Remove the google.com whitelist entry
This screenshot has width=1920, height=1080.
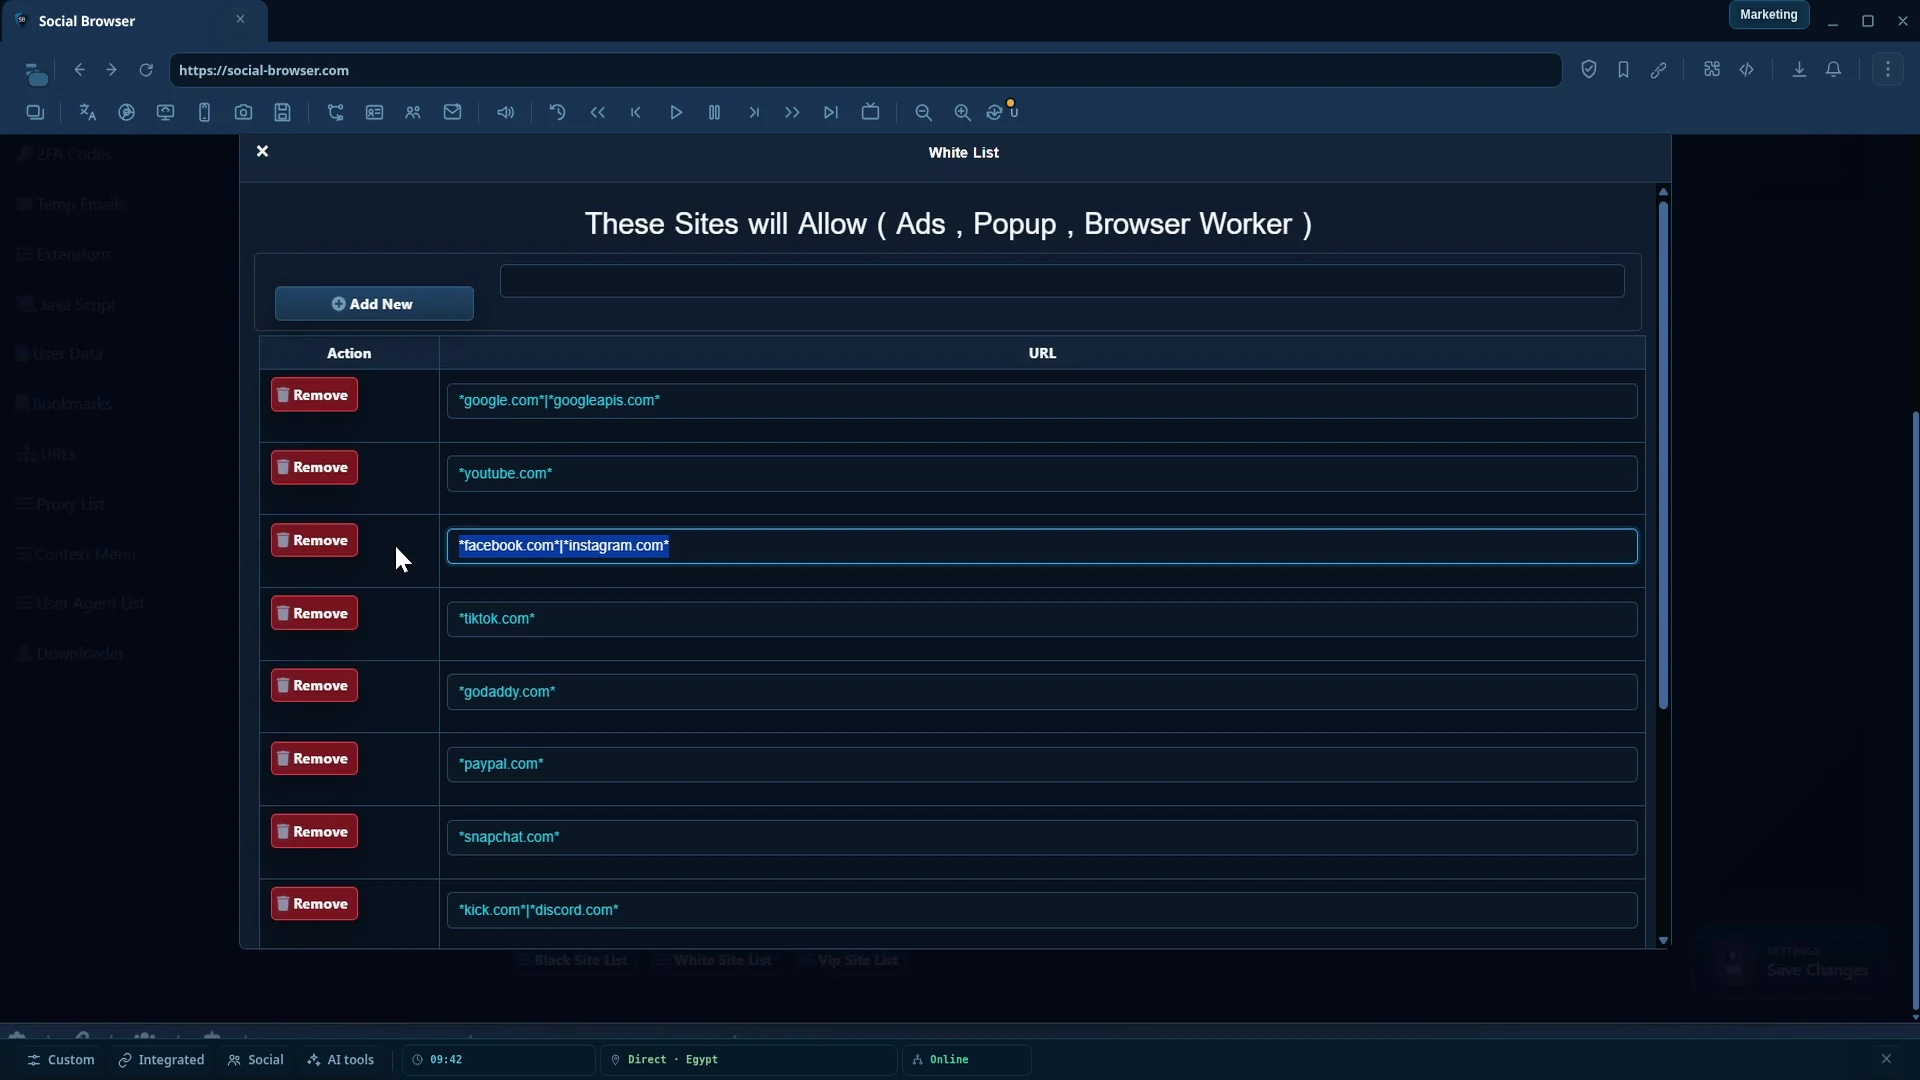[314, 395]
